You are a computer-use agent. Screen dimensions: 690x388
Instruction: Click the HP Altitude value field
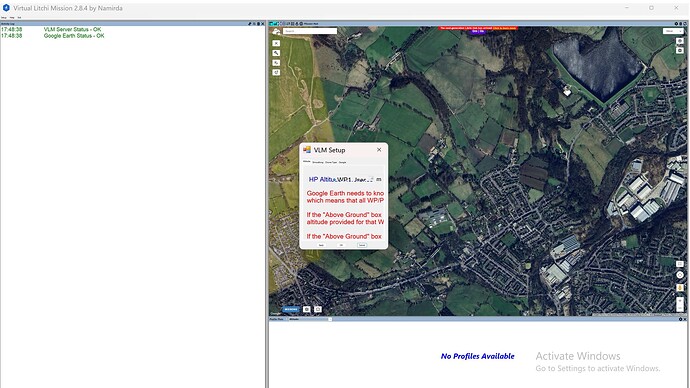click(356, 179)
